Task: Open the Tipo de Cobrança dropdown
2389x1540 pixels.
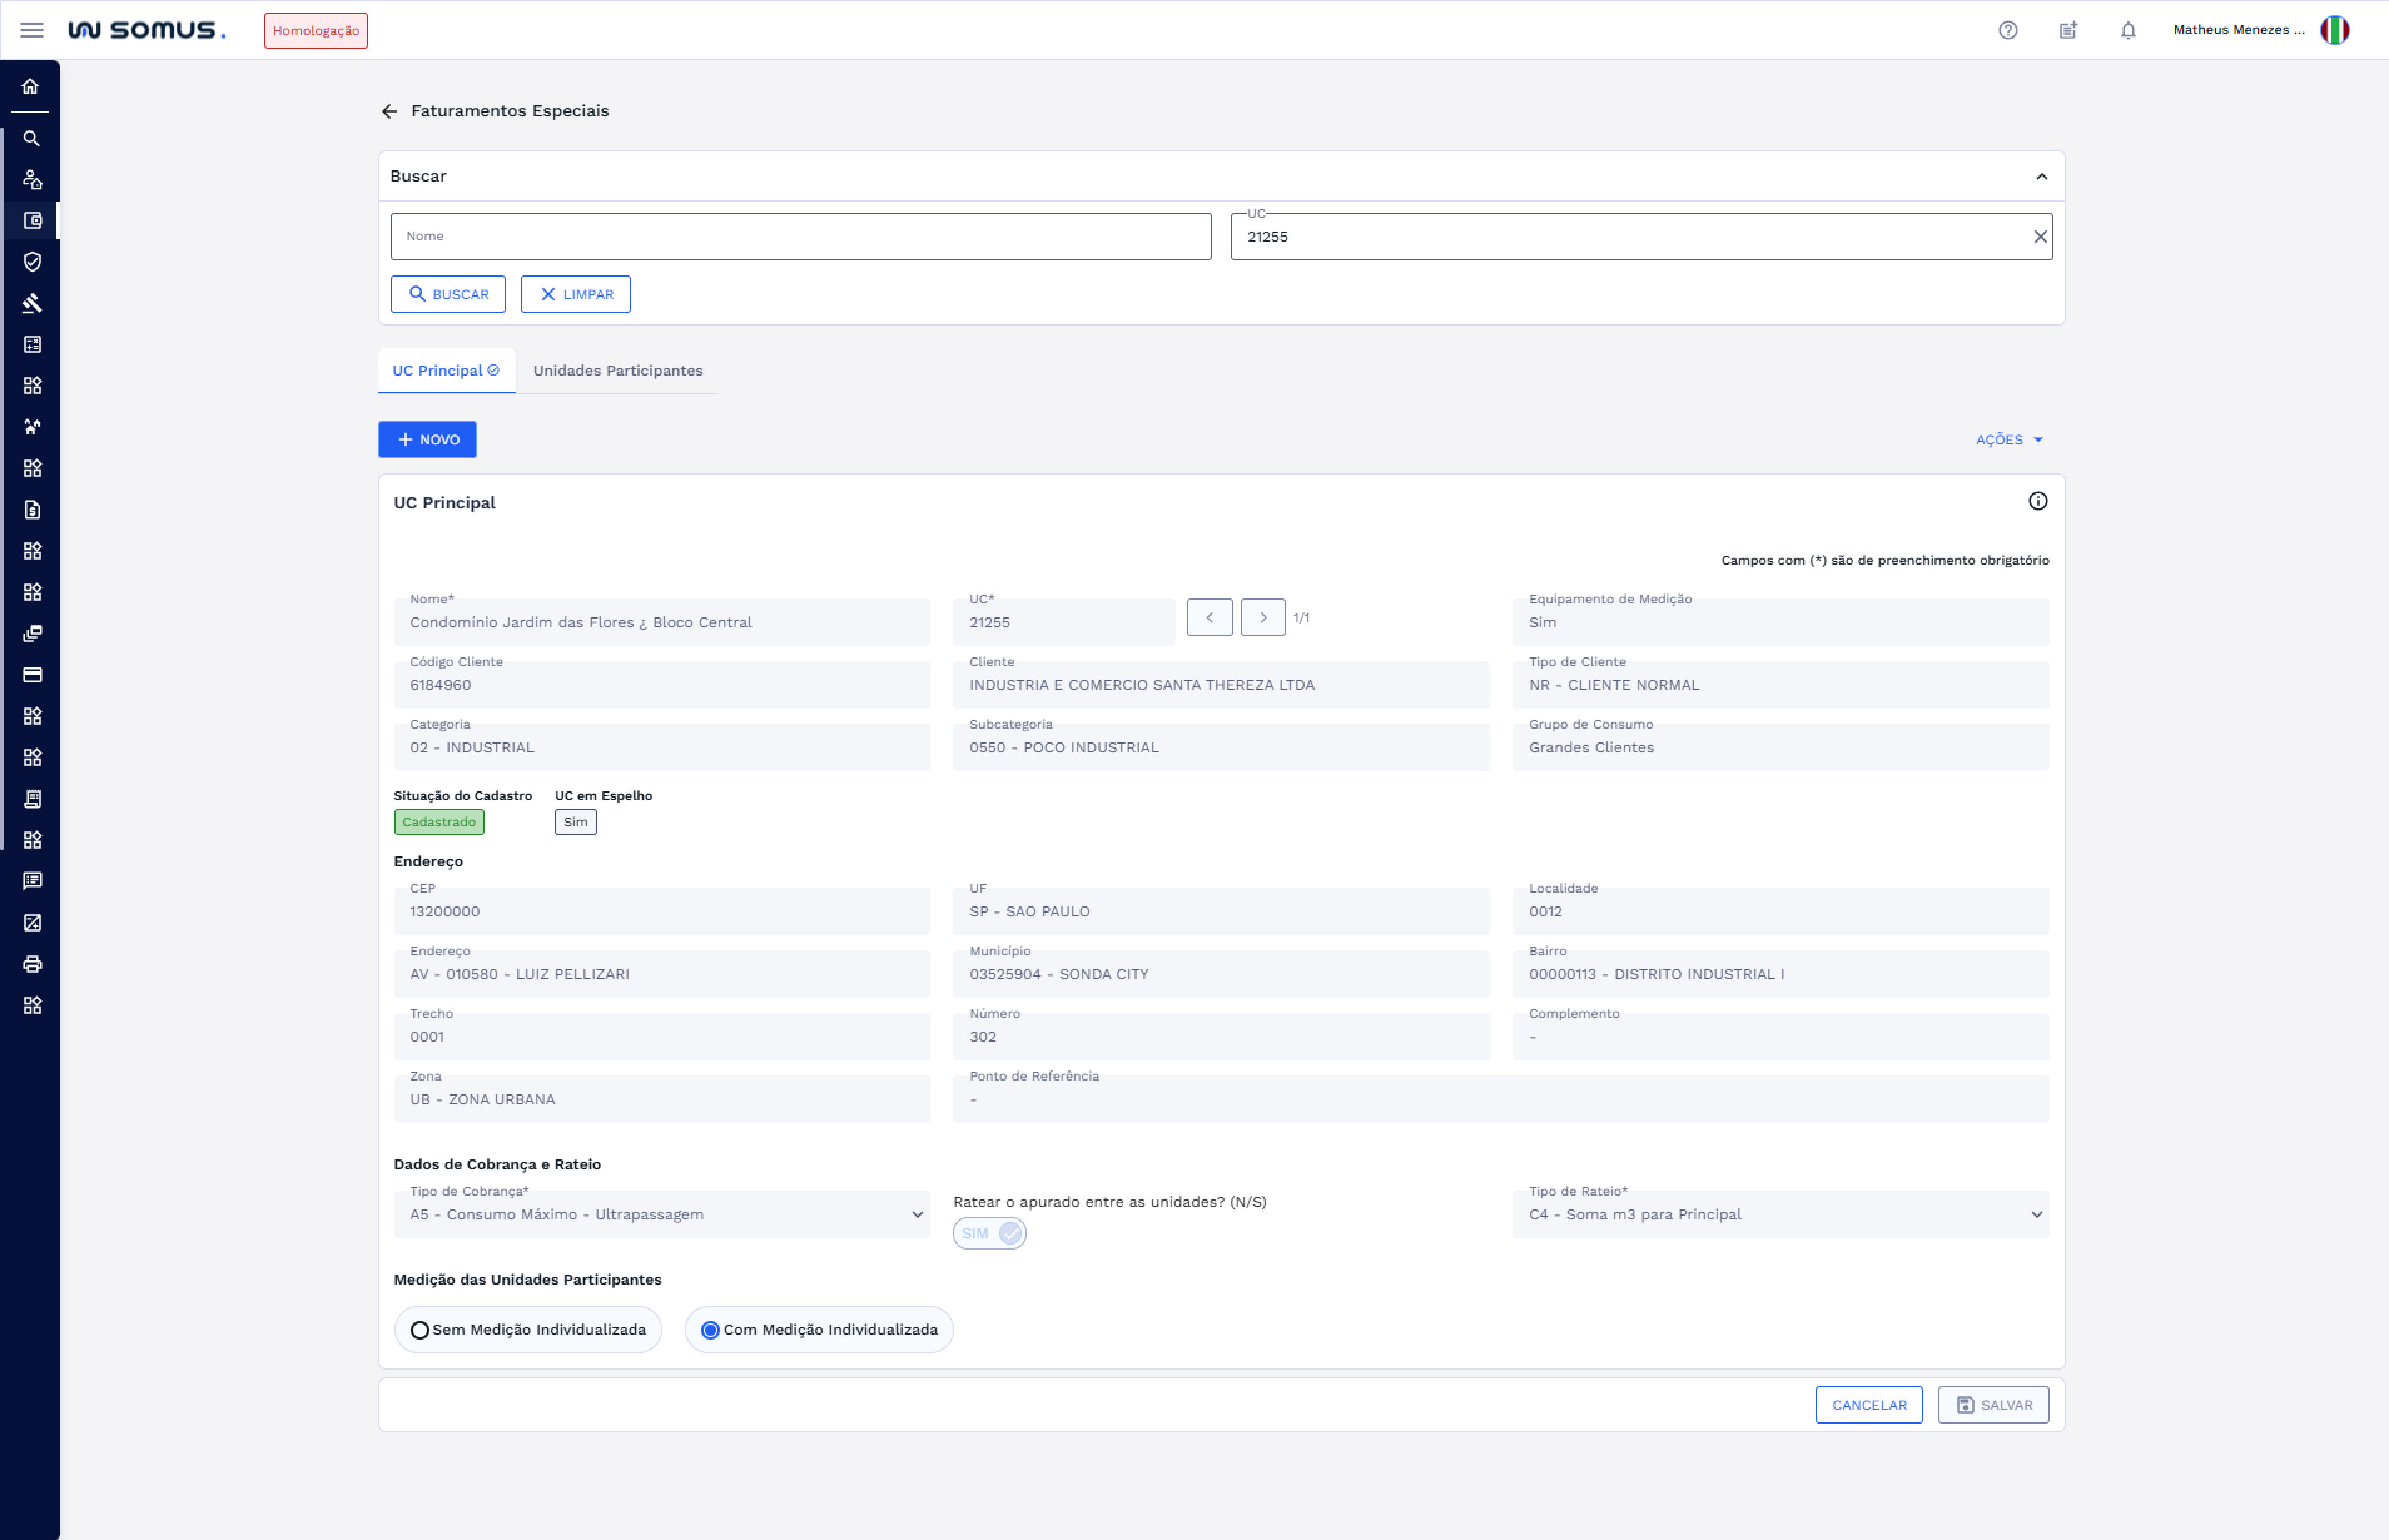Action: click(661, 1215)
